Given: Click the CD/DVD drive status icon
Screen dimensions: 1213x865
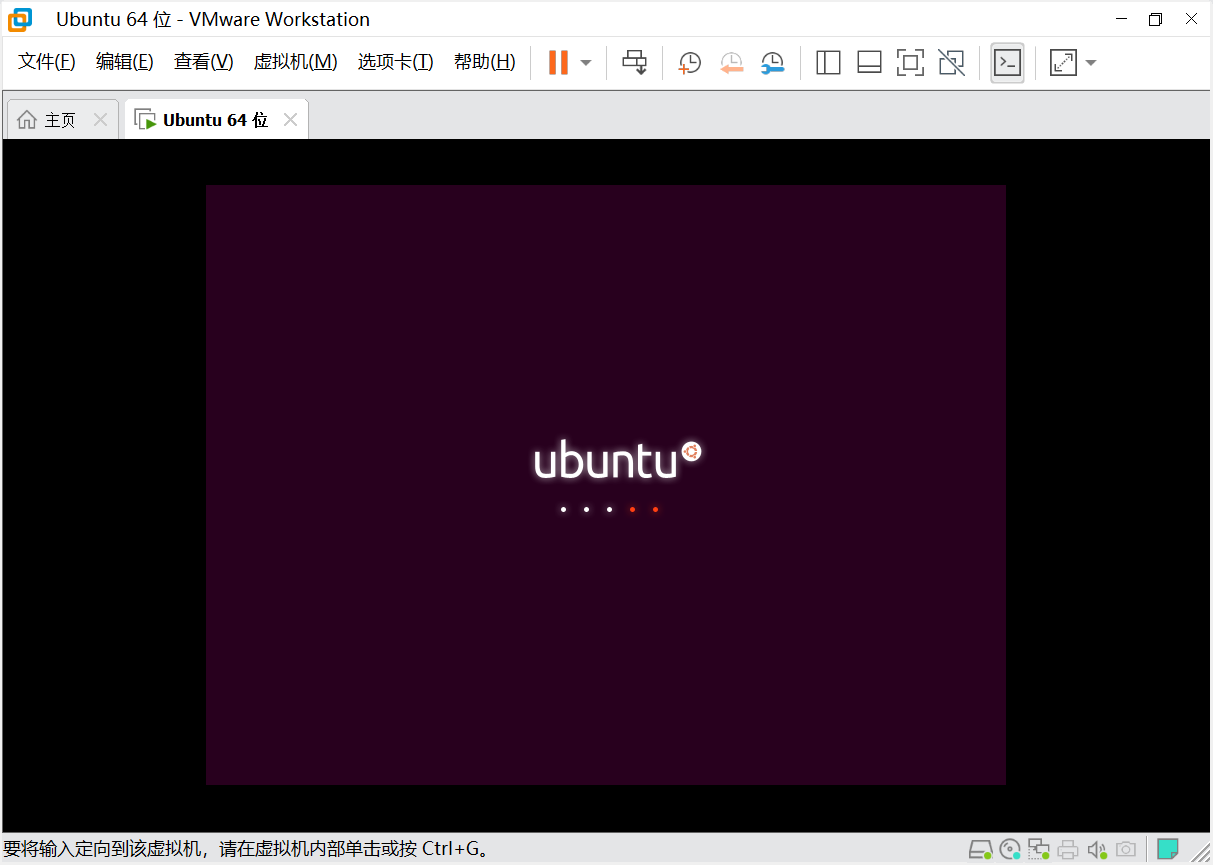Looking at the screenshot, I should tap(1010, 850).
